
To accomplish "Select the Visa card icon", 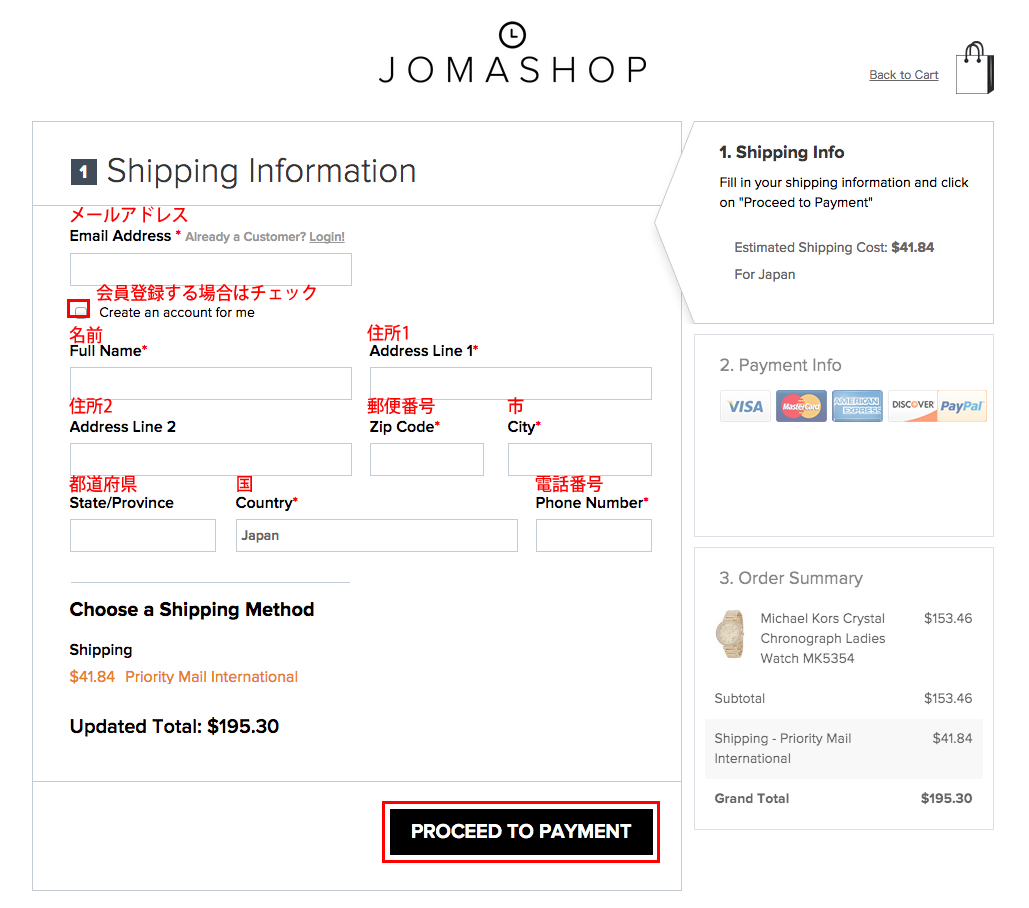I will (746, 406).
